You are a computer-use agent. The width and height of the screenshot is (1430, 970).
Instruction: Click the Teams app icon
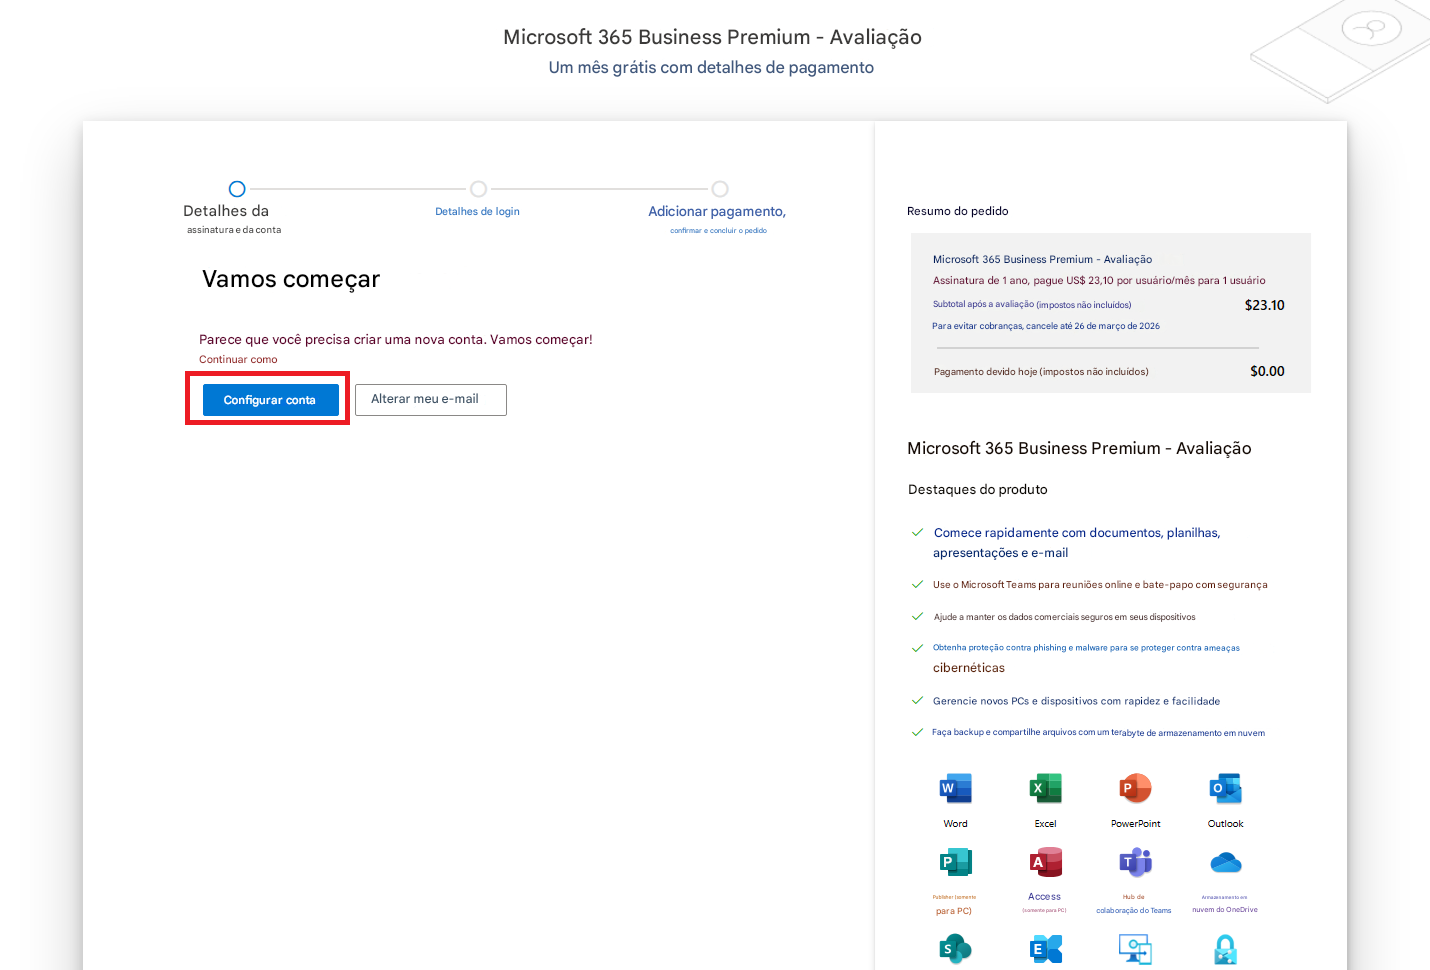(1135, 862)
